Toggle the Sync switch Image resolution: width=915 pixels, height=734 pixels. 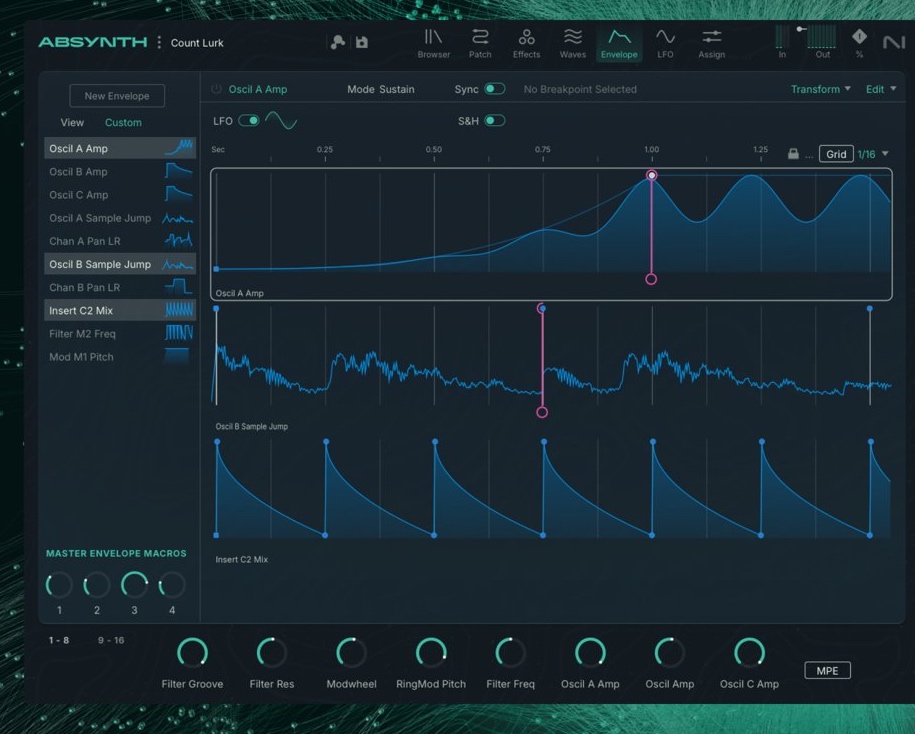click(494, 89)
